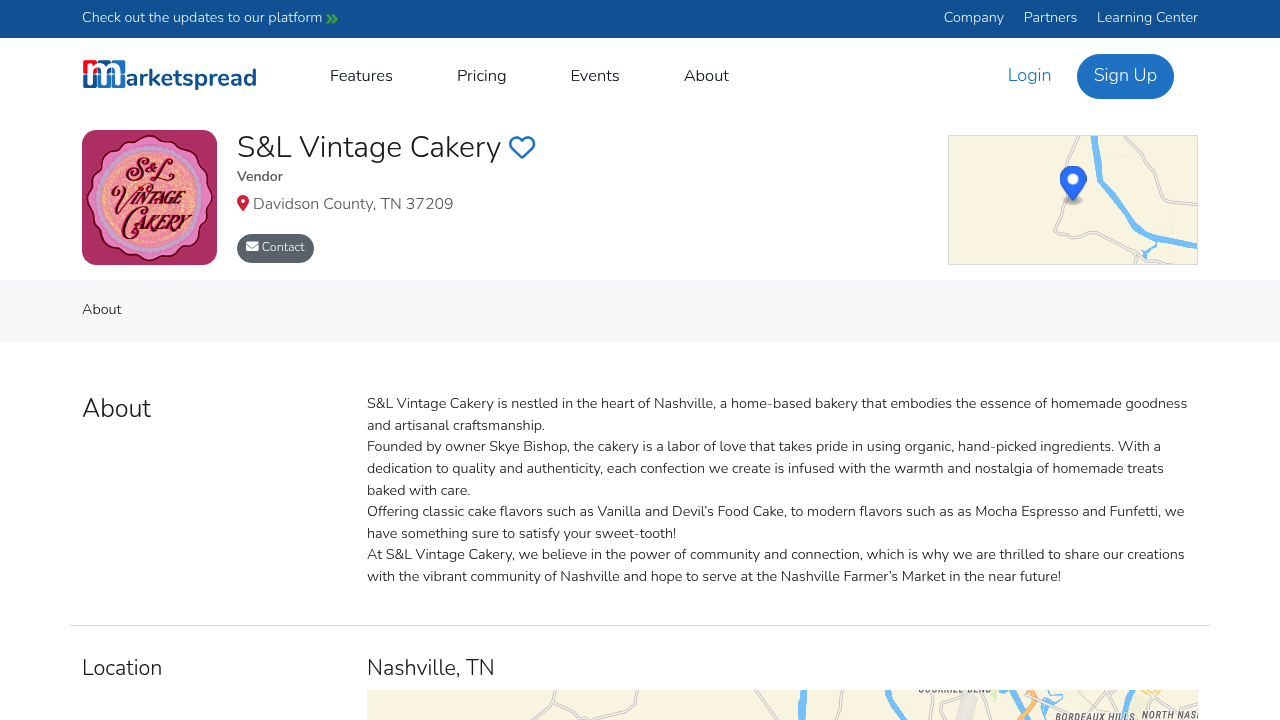Image resolution: width=1280 pixels, height=720 pixels.
Task: Select the About tab below the vendor header
Action: tap(101, 308)
